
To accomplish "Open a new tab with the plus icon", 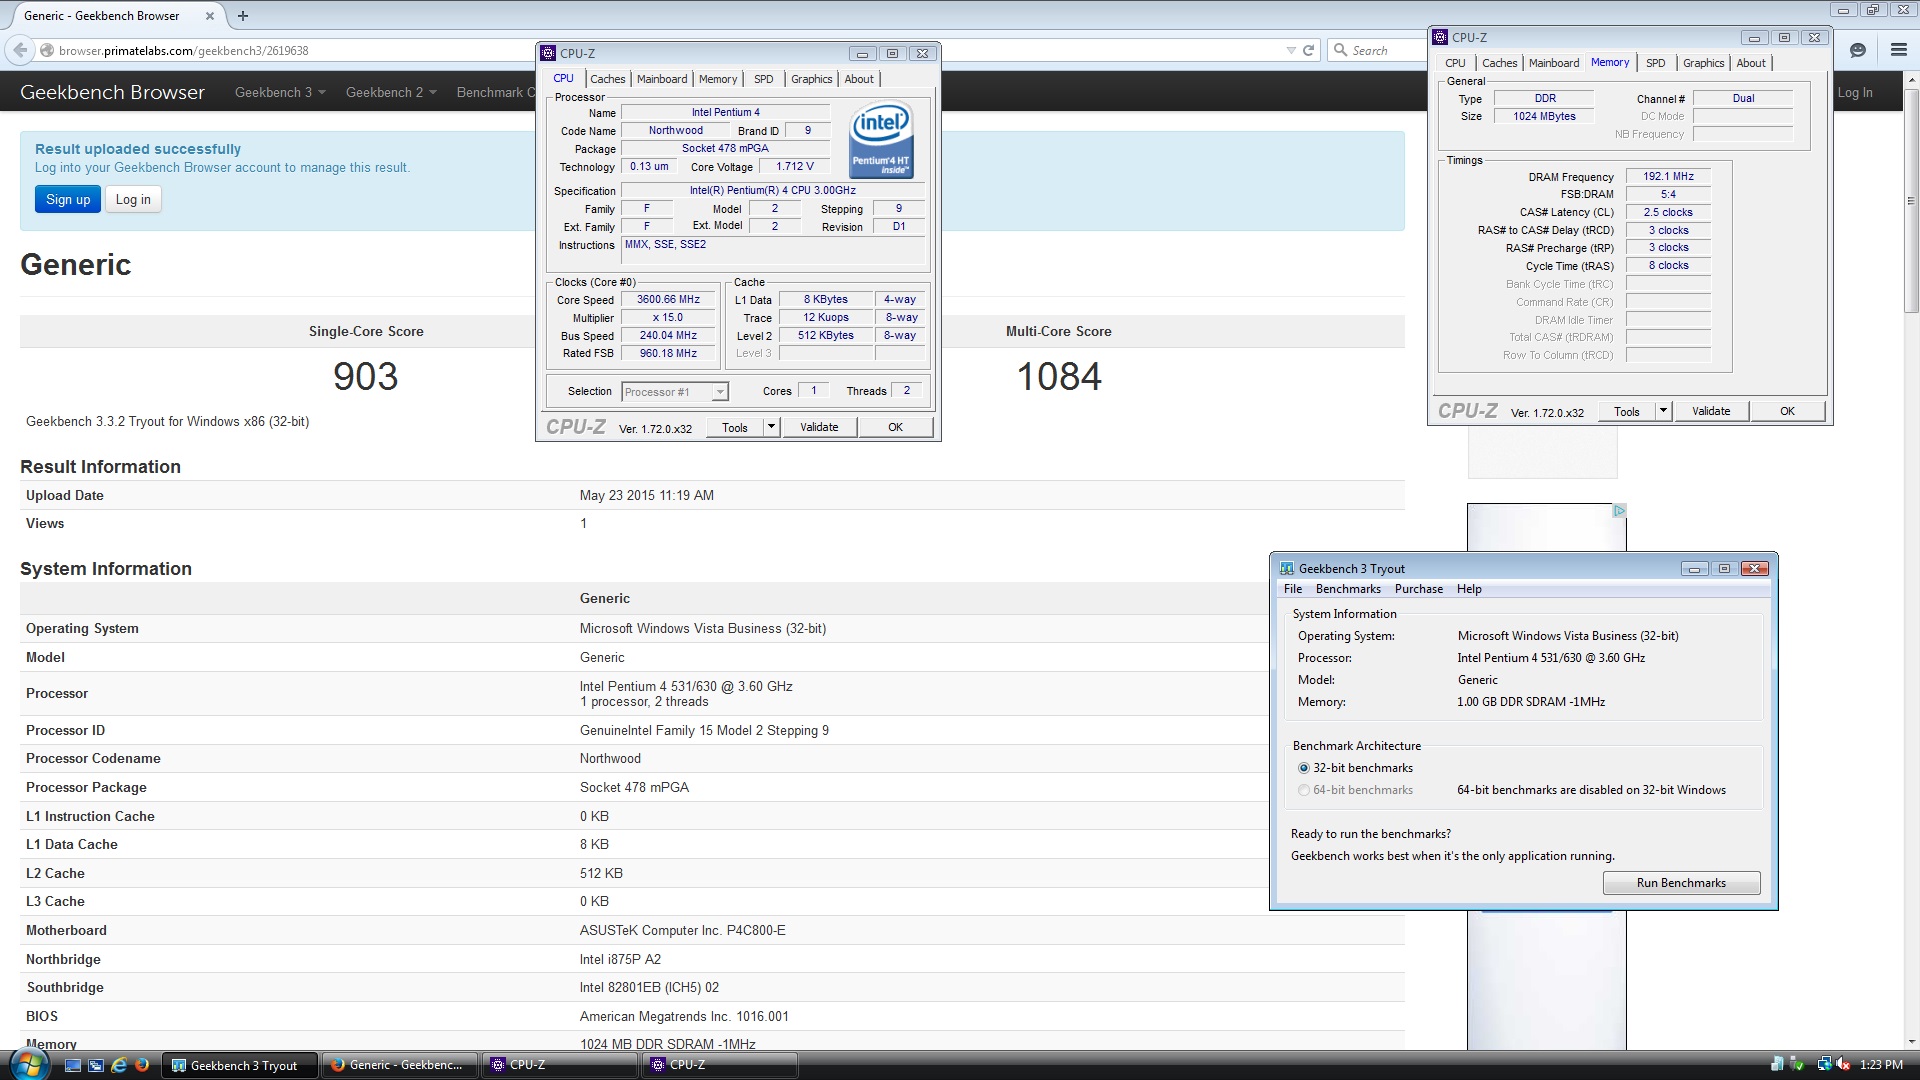I will [x=243, y=16].
